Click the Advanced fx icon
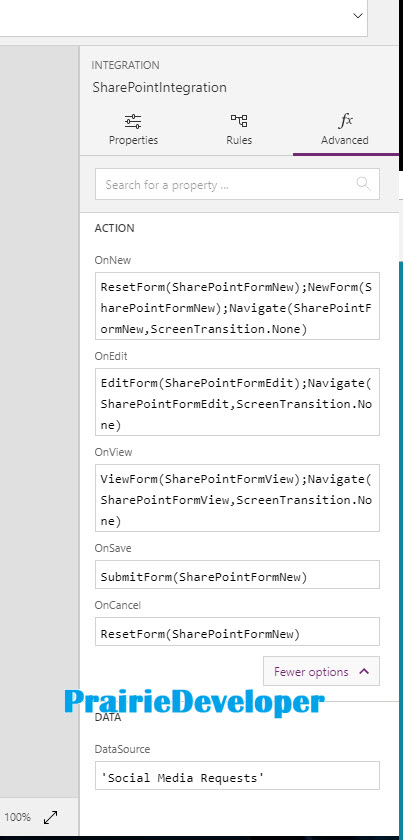Viewport: 403px width, 840px height. coord(346,121)
